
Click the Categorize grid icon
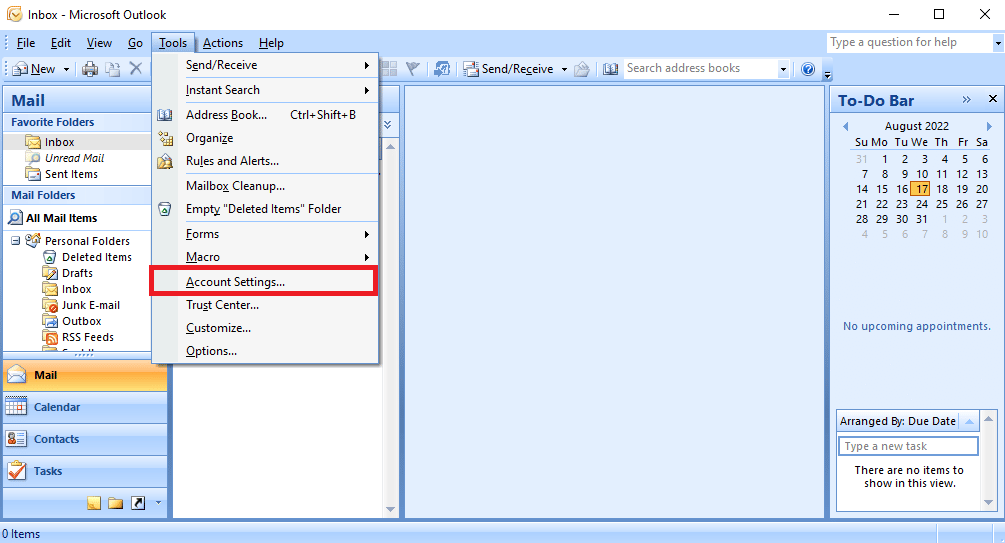[390, 69]
